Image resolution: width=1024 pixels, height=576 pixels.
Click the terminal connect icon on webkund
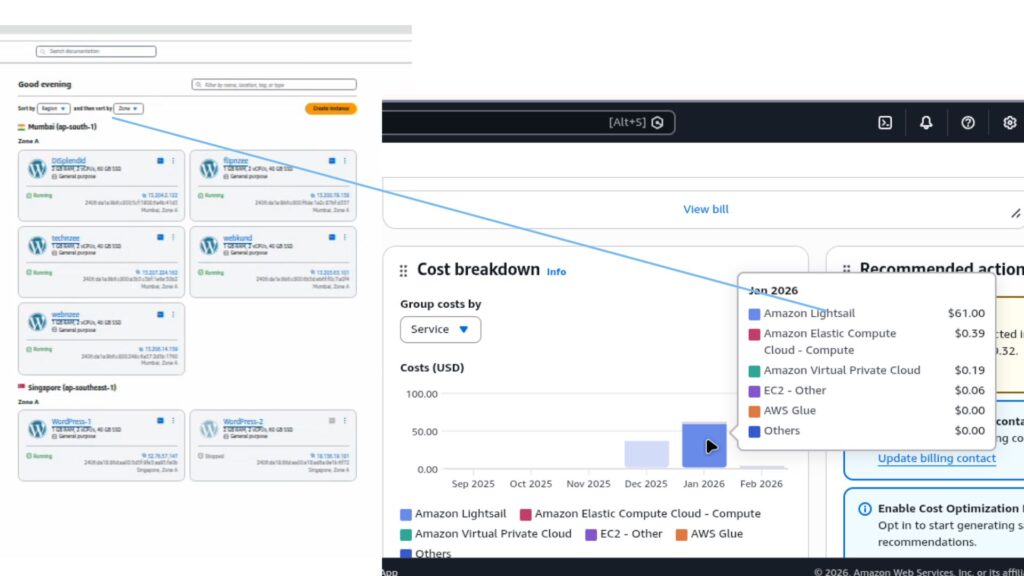coord(332,238)
